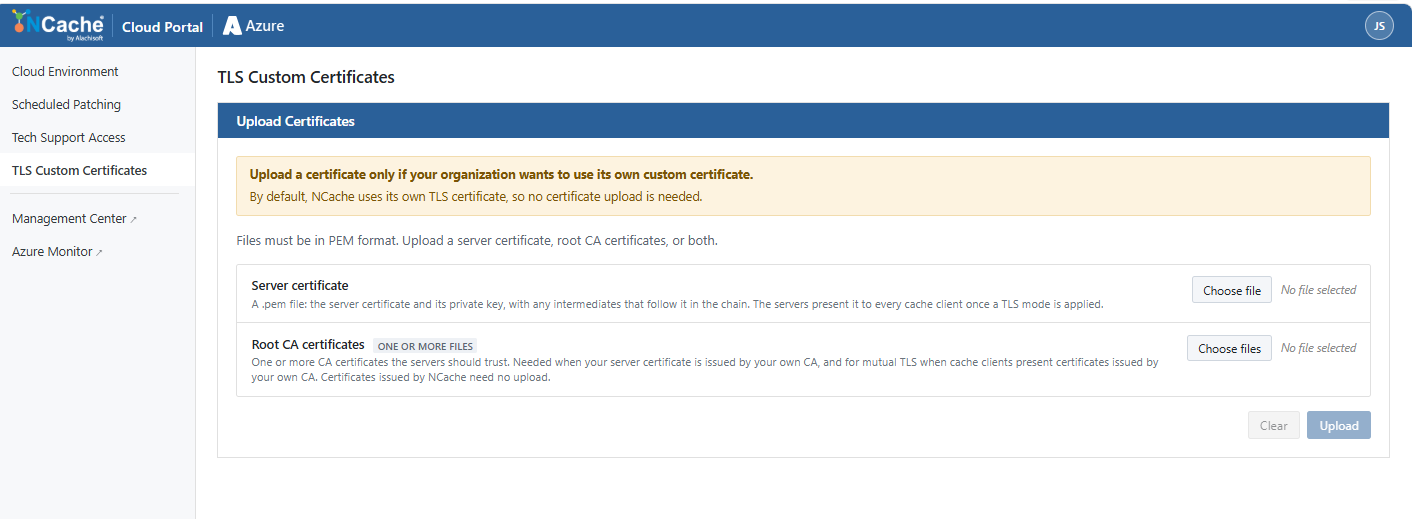Click the Clear button
The image size is (1412, 519).
1273,425
